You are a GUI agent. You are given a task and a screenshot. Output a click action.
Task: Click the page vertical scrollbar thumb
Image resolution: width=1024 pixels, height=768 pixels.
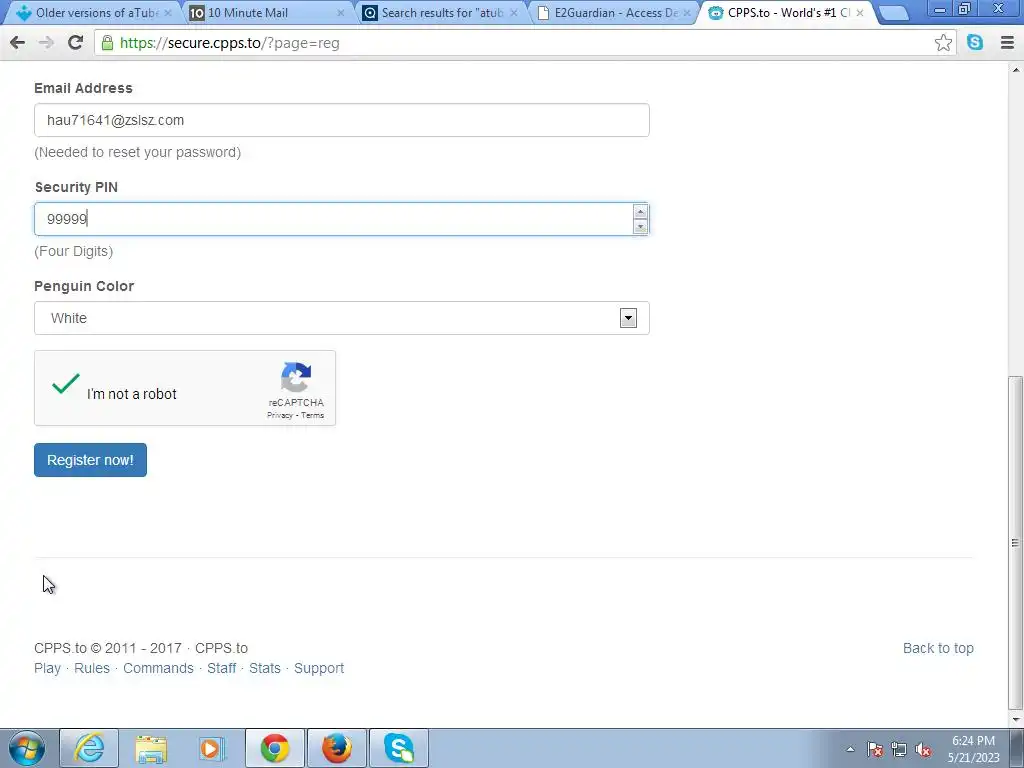(1016, 542)
